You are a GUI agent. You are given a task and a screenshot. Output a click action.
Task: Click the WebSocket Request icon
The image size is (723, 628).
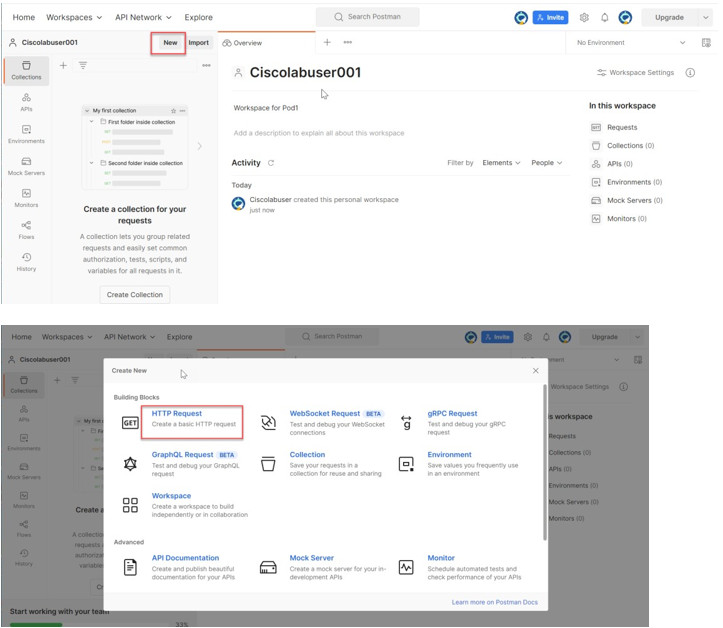click(268, 422)
